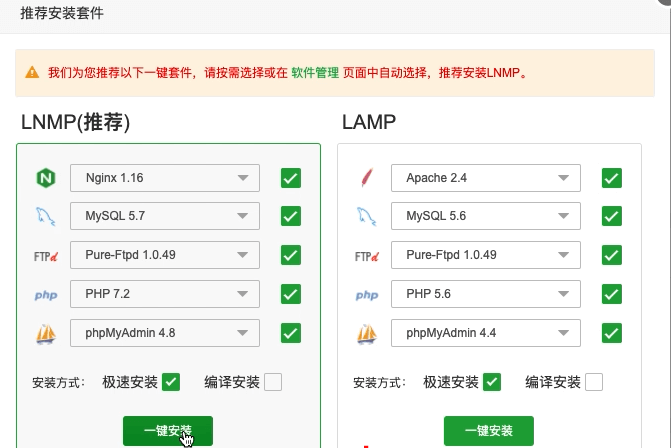Open the 软件管理 link in the notice

315,73
